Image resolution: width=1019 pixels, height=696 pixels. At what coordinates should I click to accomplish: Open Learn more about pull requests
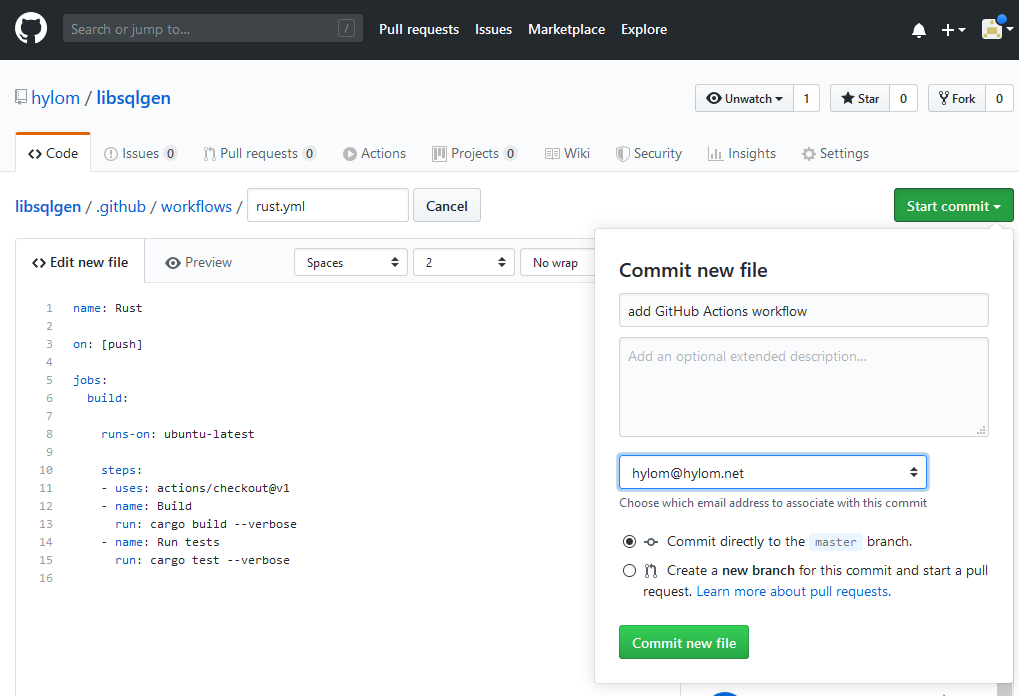[x=793, y=591]
